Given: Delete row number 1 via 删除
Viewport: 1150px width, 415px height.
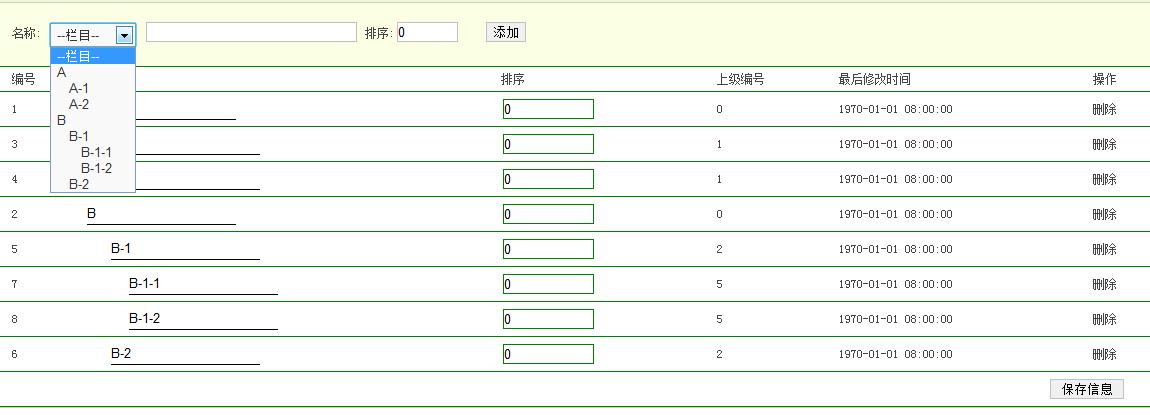Looking at the screenshot, I should tap(1104, 109).
